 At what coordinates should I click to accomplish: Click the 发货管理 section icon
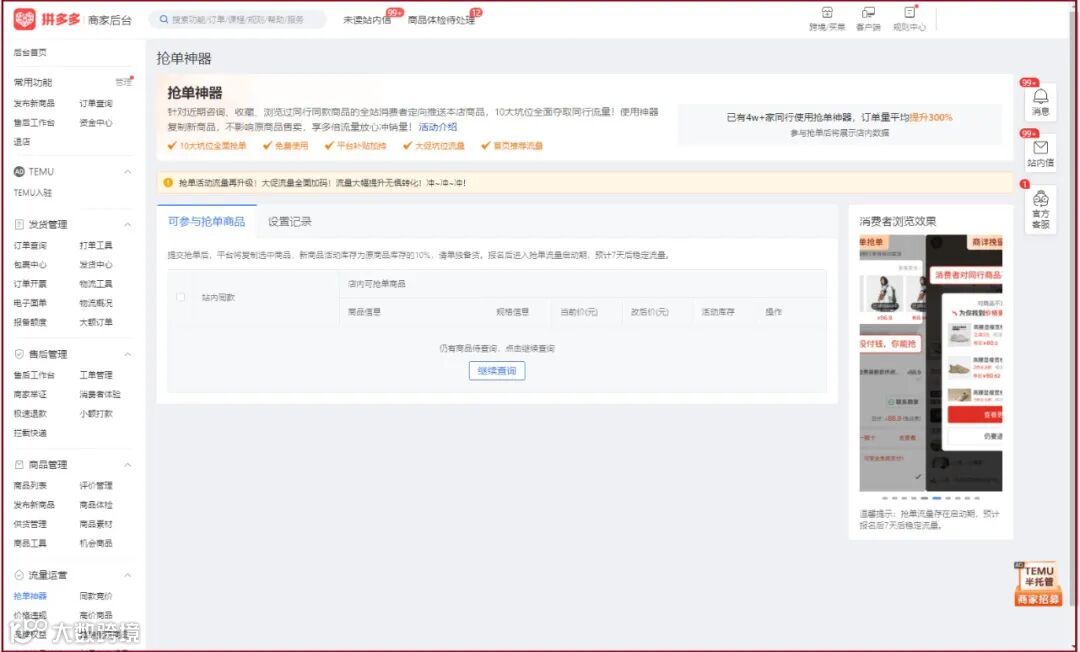click(19, 224)
